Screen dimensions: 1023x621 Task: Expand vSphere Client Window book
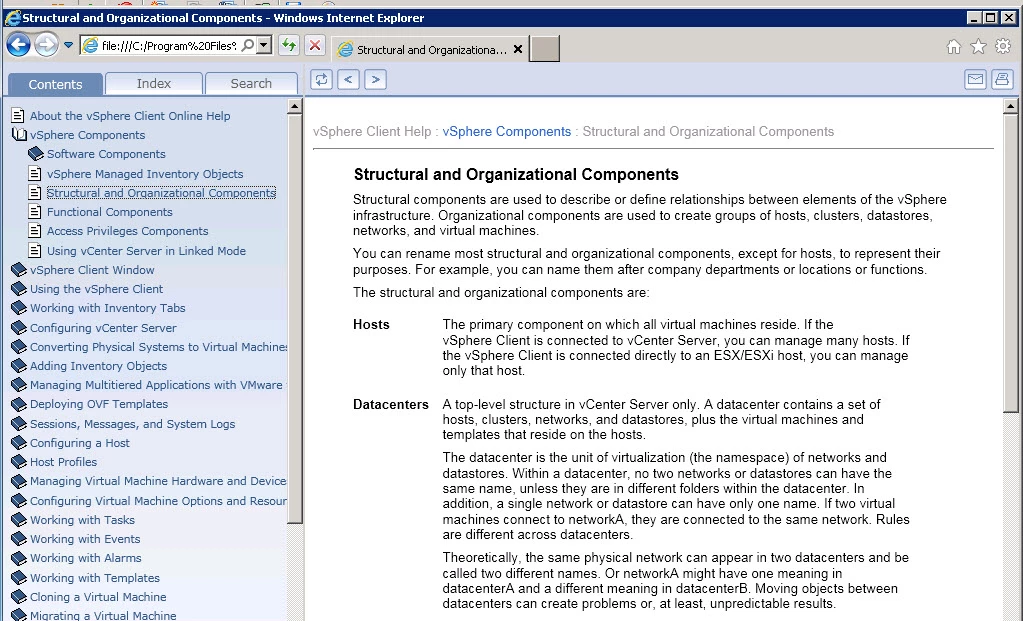[19, 269]
